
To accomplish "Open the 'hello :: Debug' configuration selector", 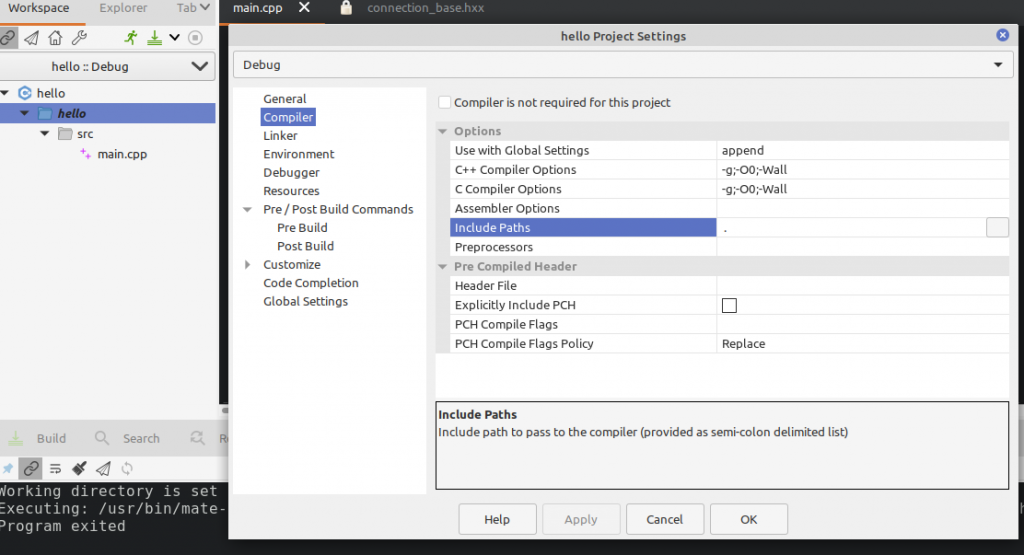I will (108, 67).
